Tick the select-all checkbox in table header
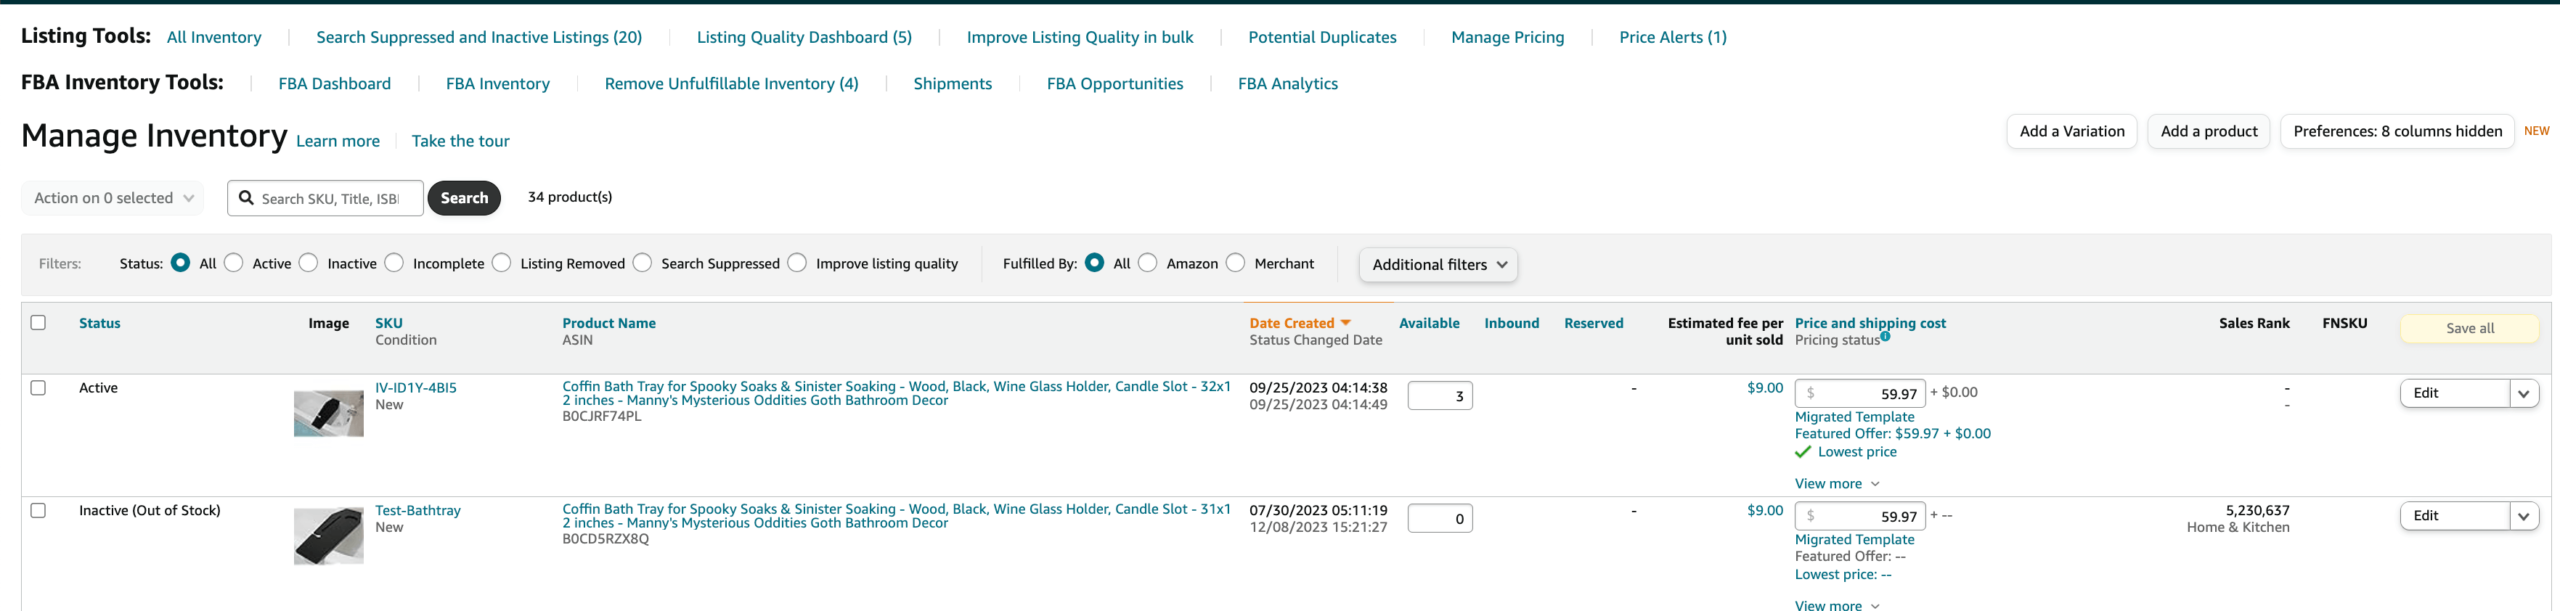This screenshot has height=611, width=2560. [38, 322]
